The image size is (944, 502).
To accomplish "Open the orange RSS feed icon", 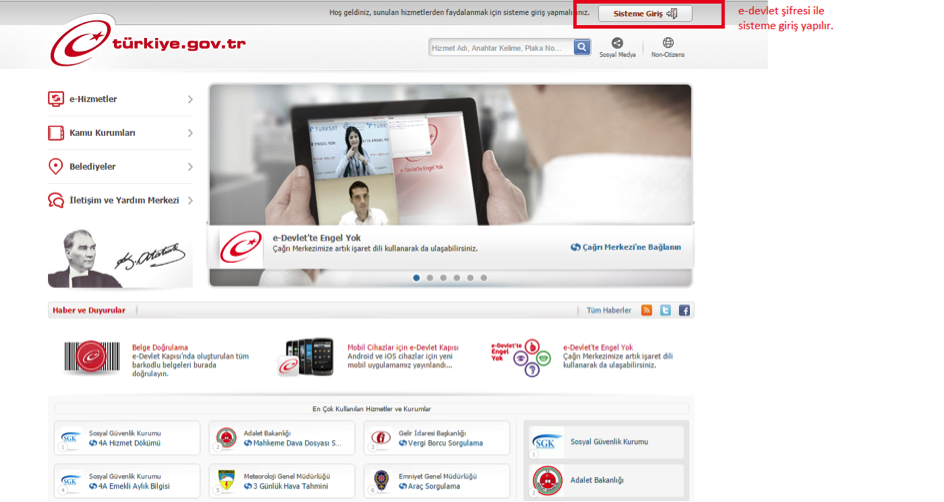I will [647, 310].
